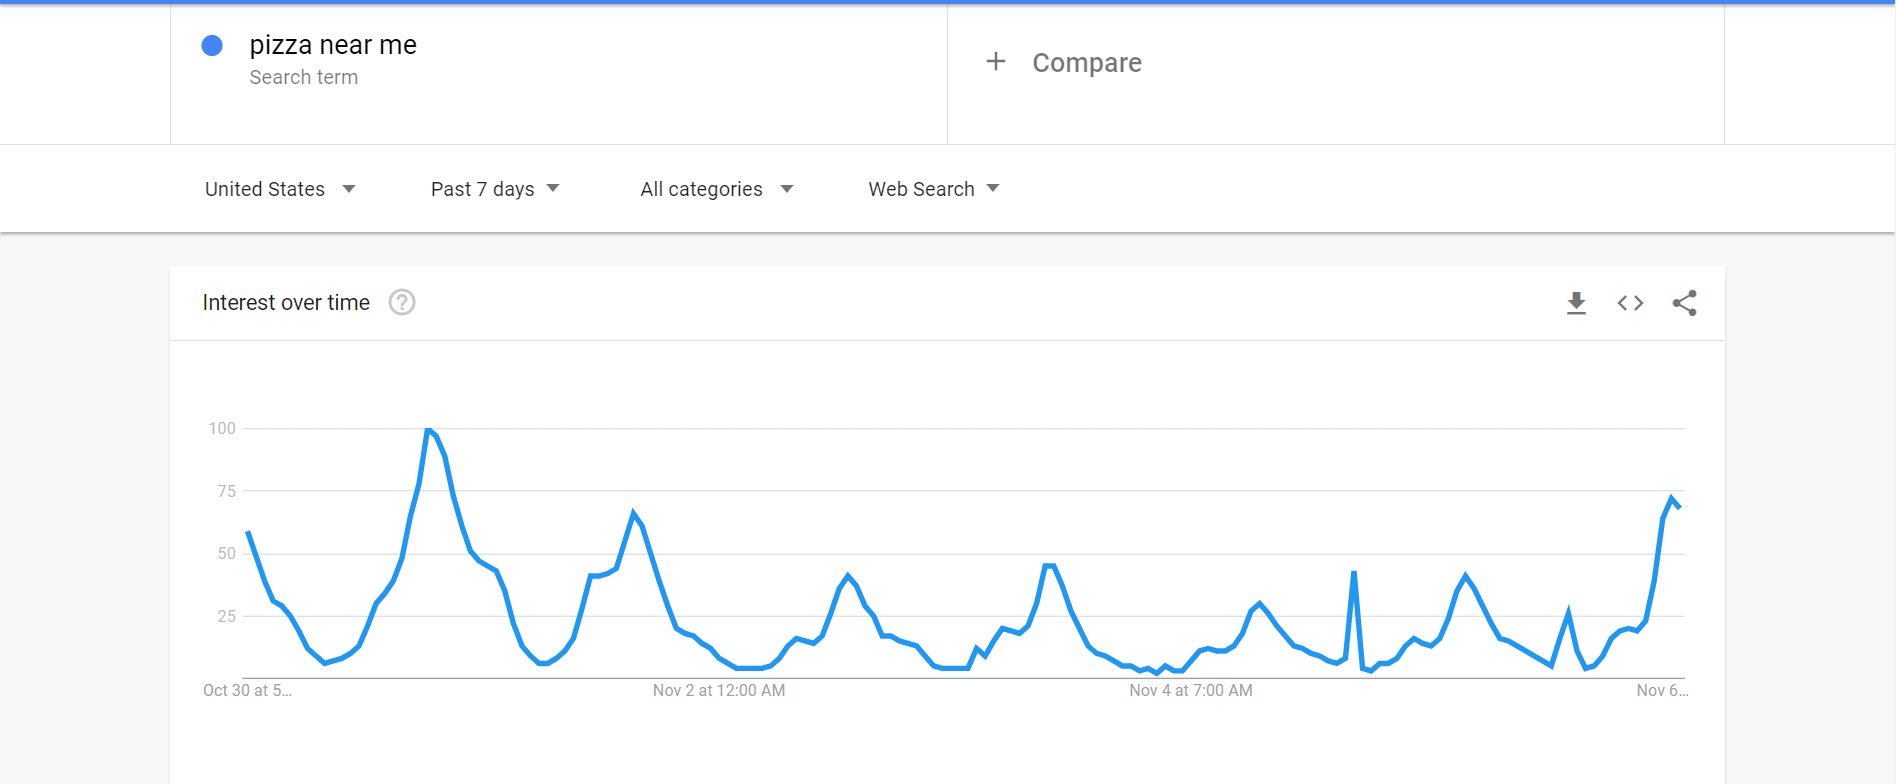This screenshot has width=1896, height=784.
Task: Open the United States region dropdown
Action: pyautogui.click(x=280, y=189)
